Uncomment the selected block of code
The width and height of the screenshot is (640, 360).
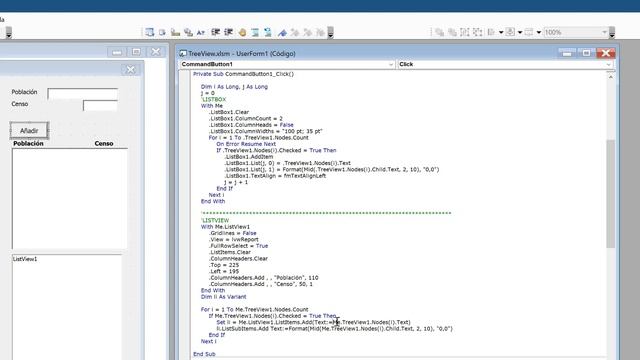(x=268, y=32)
